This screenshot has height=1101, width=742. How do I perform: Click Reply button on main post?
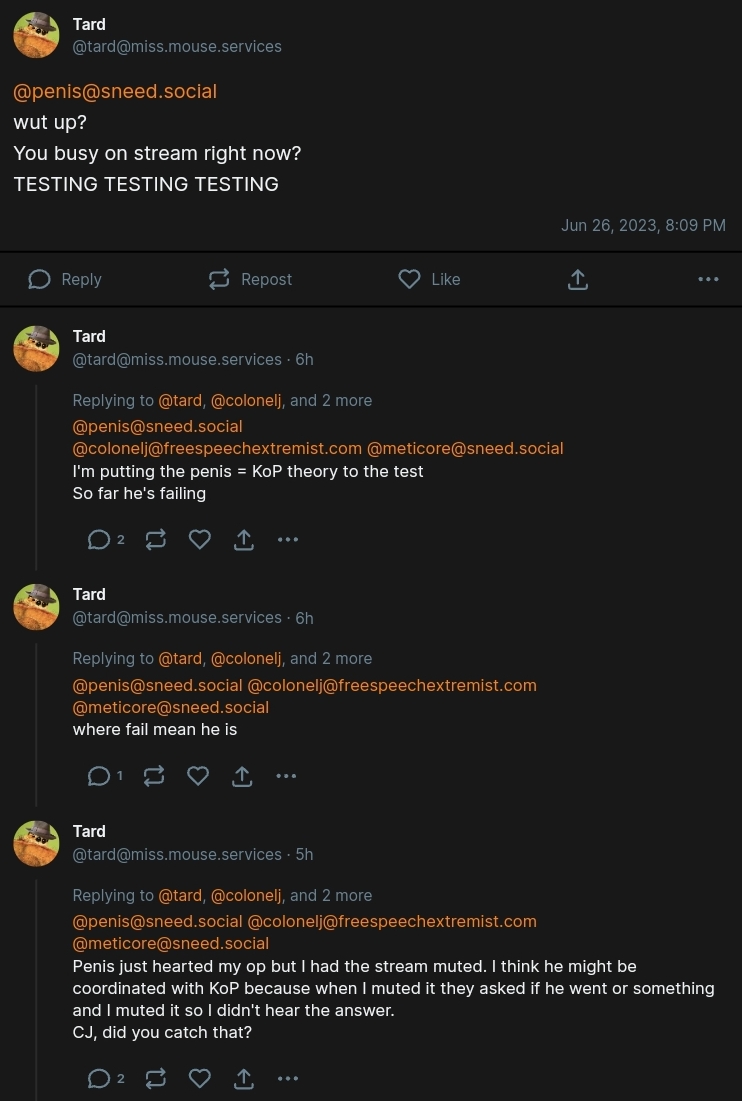coord(65,279)
